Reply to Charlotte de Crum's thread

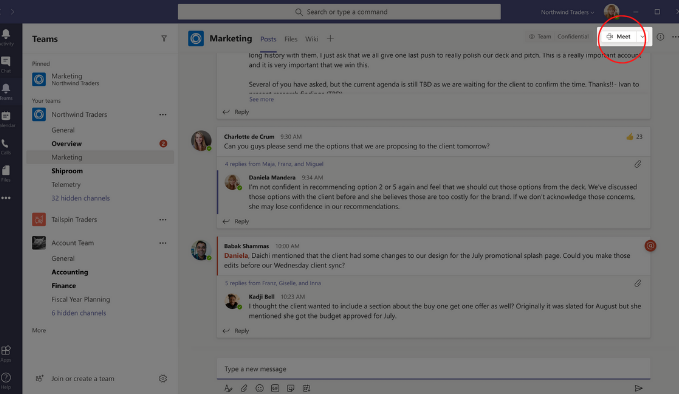point(236,222)
